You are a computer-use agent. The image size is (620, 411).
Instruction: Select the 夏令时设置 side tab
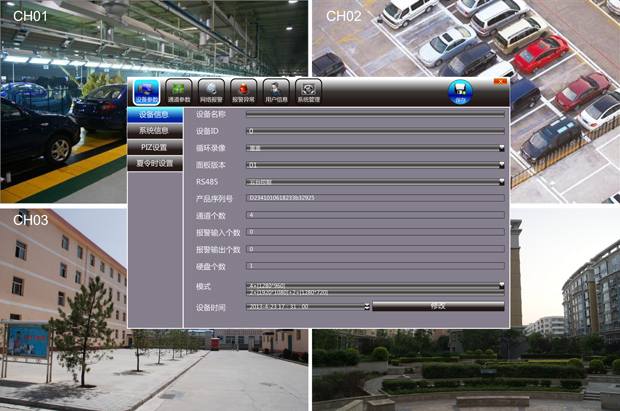tap(155, 163)
